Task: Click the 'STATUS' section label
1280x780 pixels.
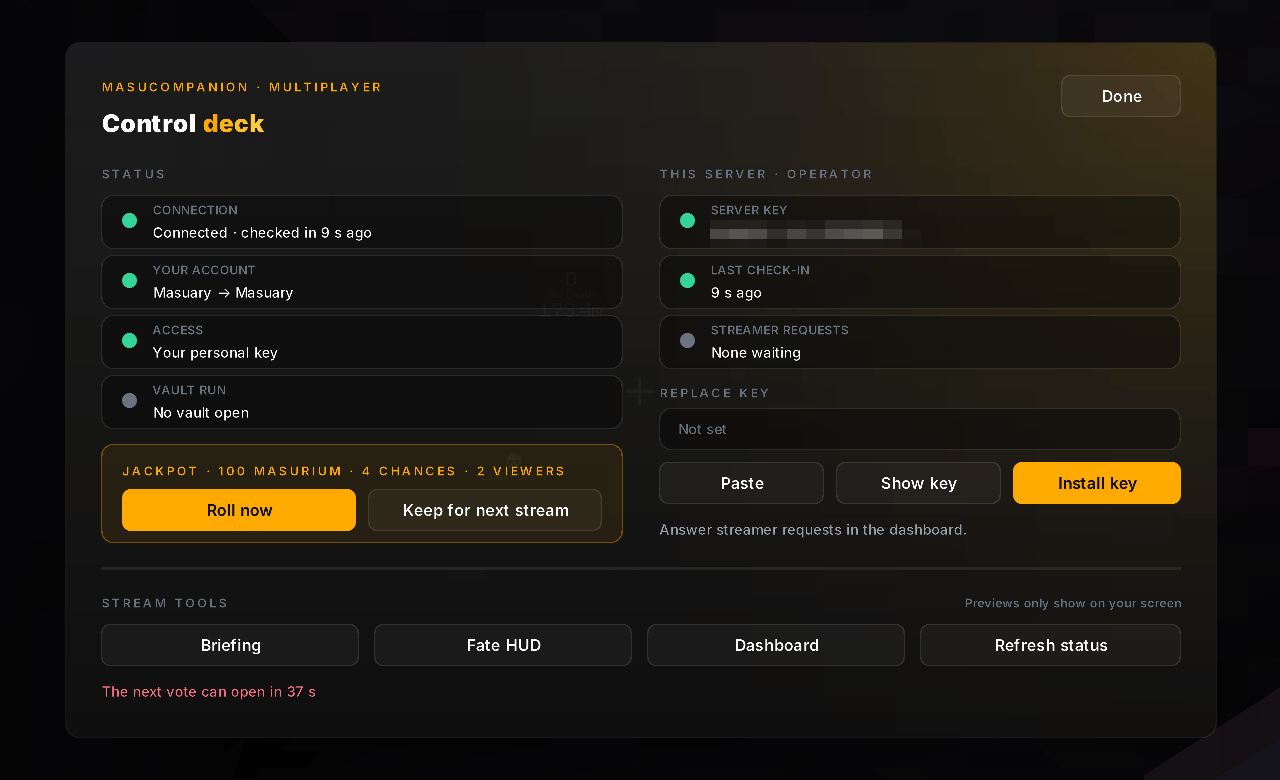Action: pyautogui.click(x=134, y=174)
